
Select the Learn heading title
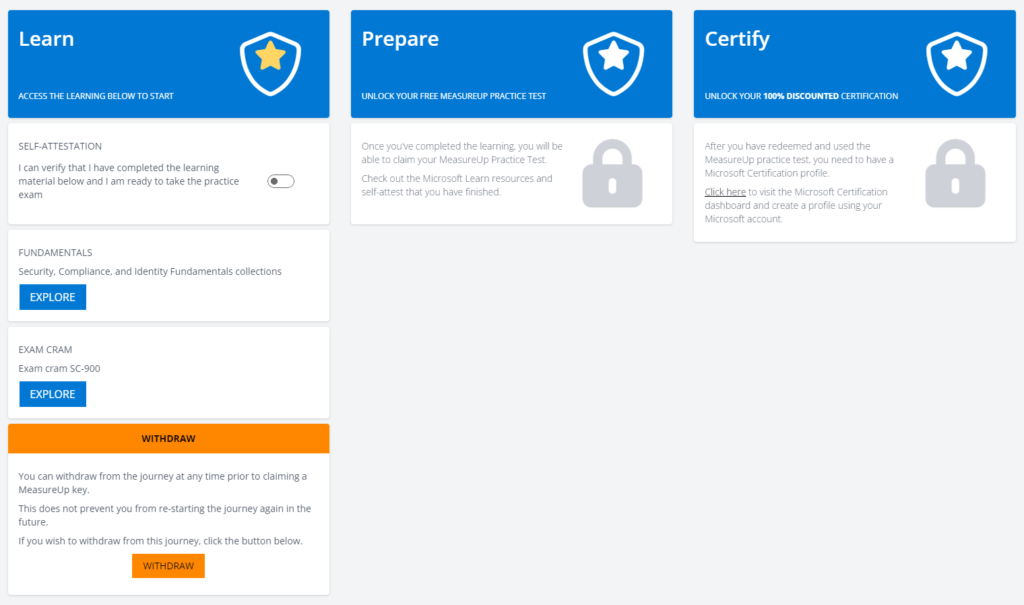[46, 39]
